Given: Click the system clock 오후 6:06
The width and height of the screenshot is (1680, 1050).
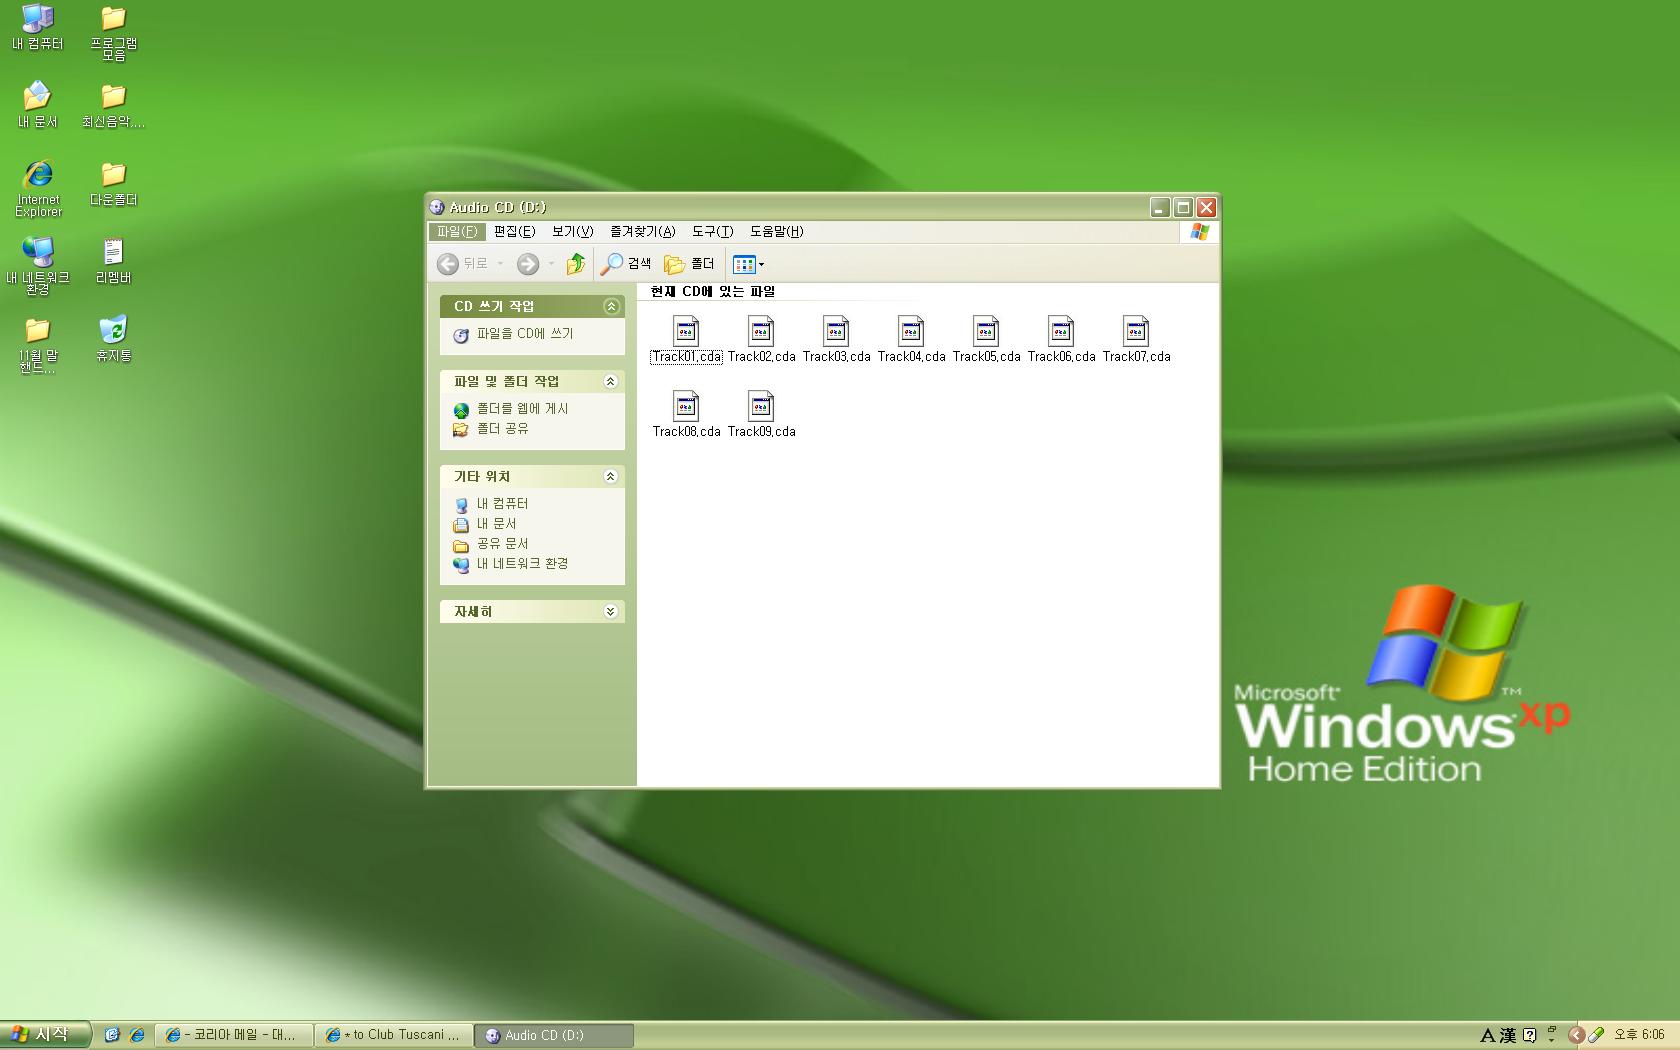Looking at the screenshot, I should 1639,1035.
